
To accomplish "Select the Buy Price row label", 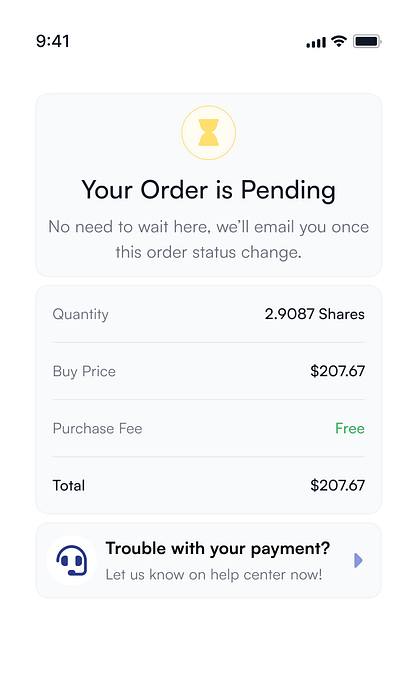I will [x=84, y=372].
